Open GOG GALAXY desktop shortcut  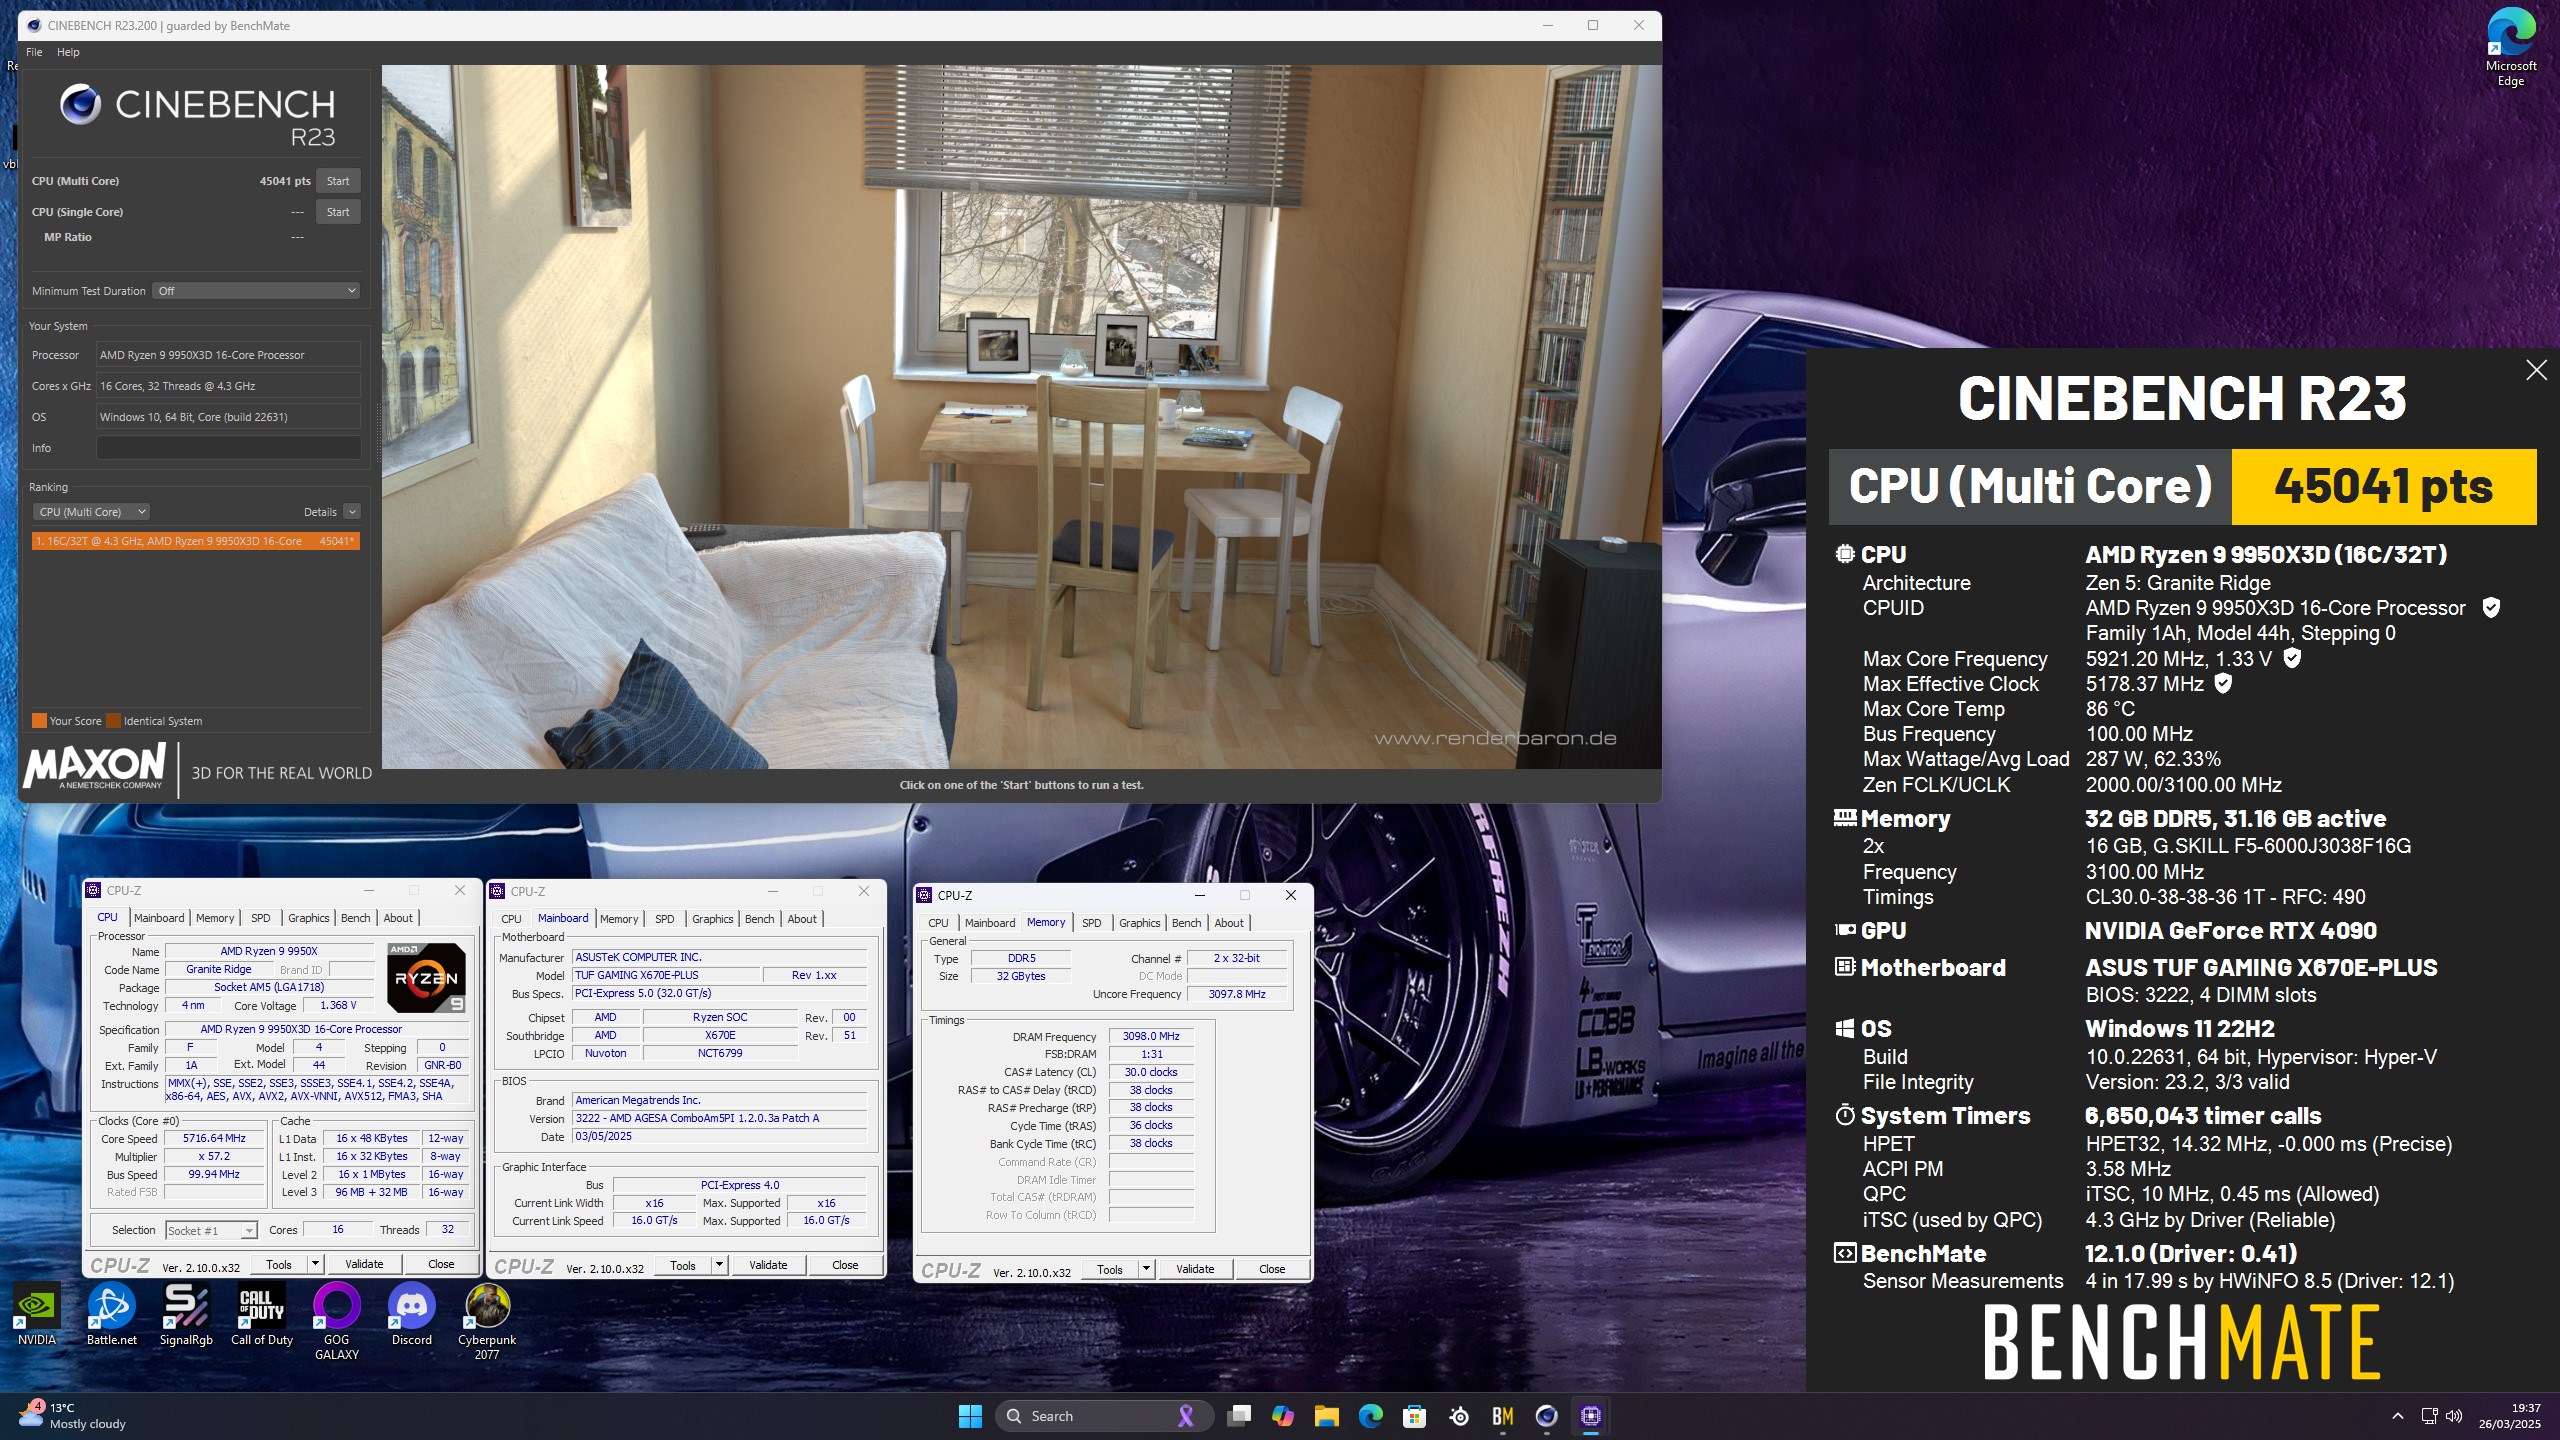coord(337,1322)
